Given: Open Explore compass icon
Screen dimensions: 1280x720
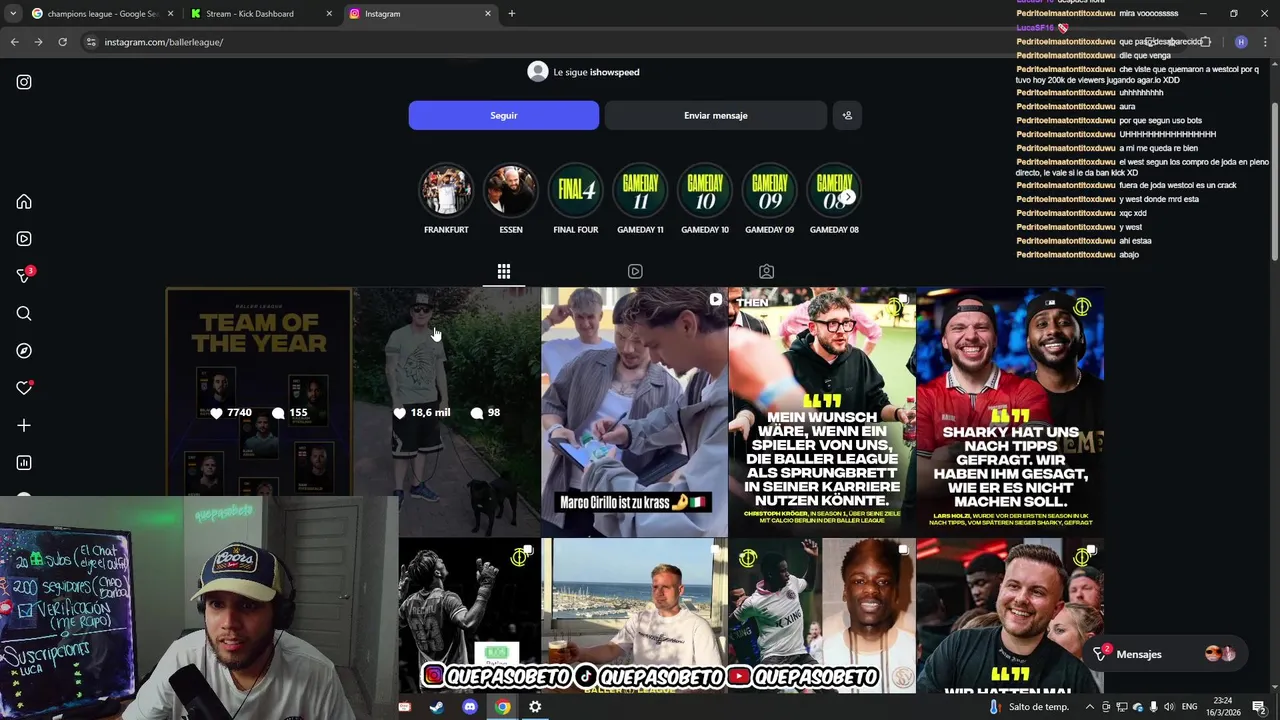Looking at the screenshot, I should [x=24, y=351].
